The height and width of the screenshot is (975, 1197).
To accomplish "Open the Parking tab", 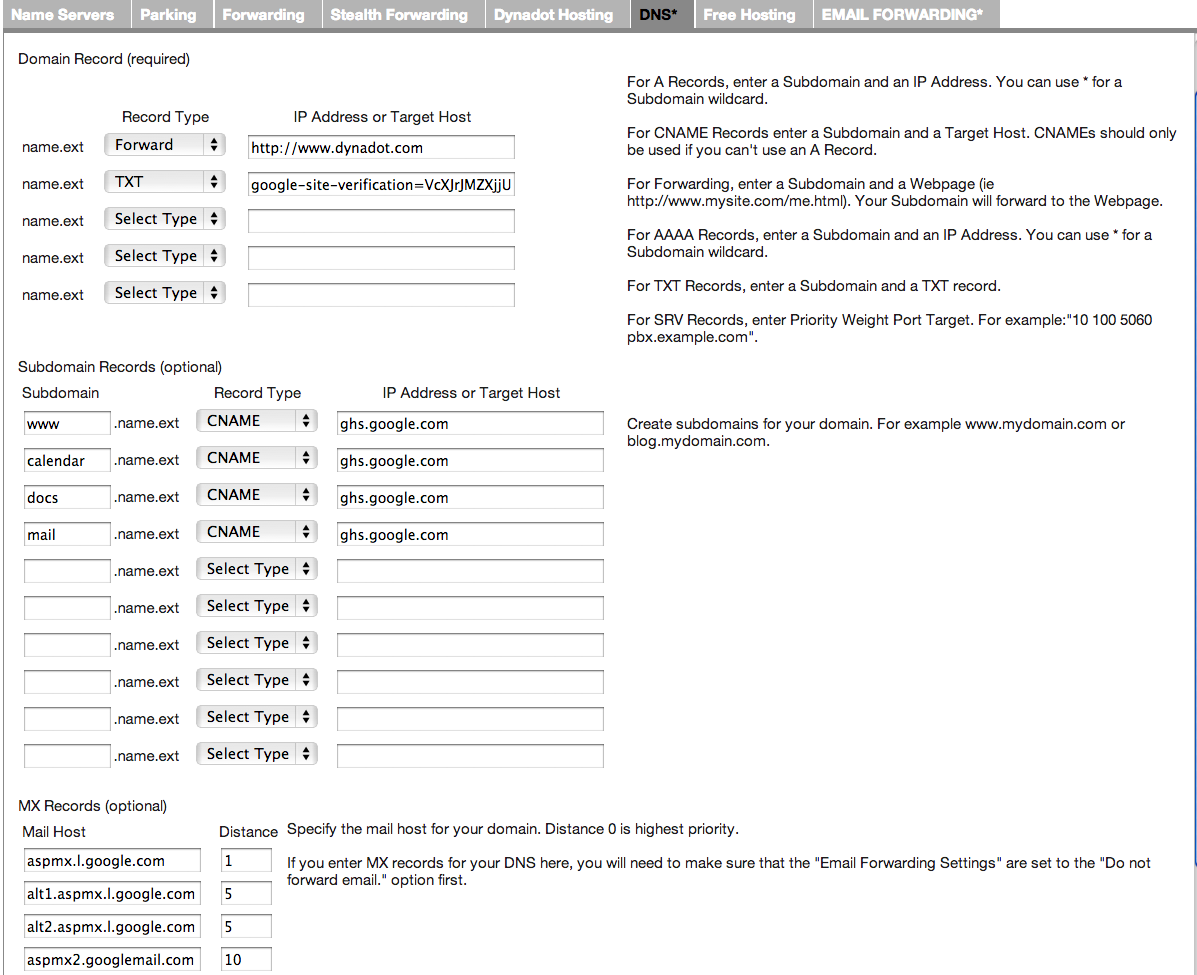I will coord(169,14).
